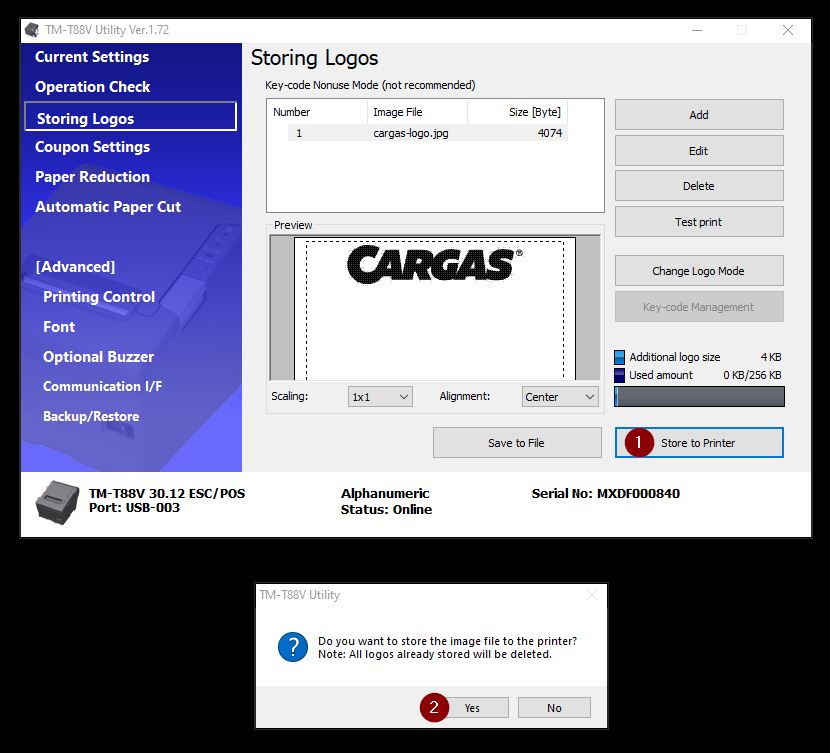830x753 pixels.
Task: Select the cargas-logo.jpg row
Action: tap(427, 133)
